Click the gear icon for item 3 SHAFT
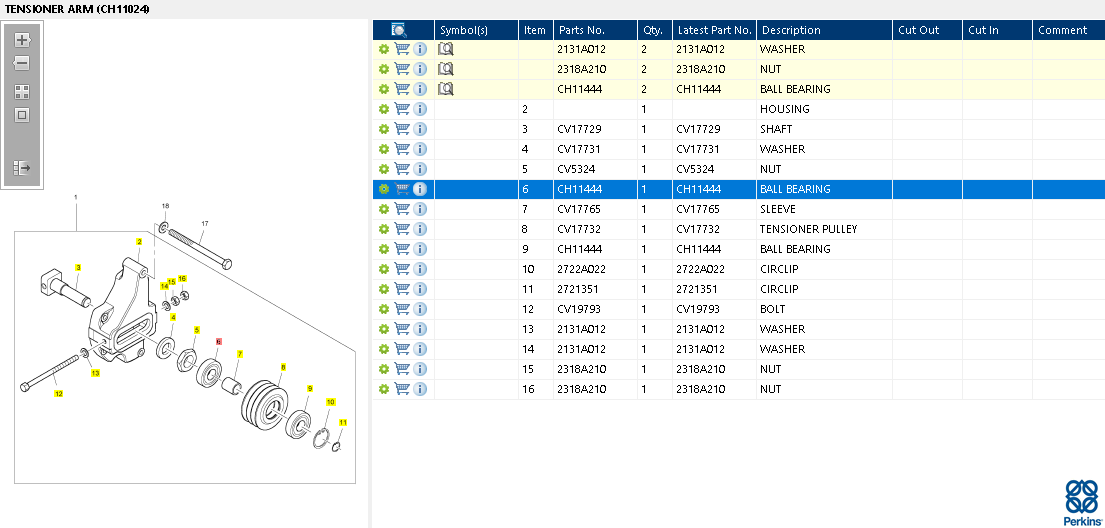Image resolution: width=1105 pixels, height=528 pixels. tap(383, 129)
